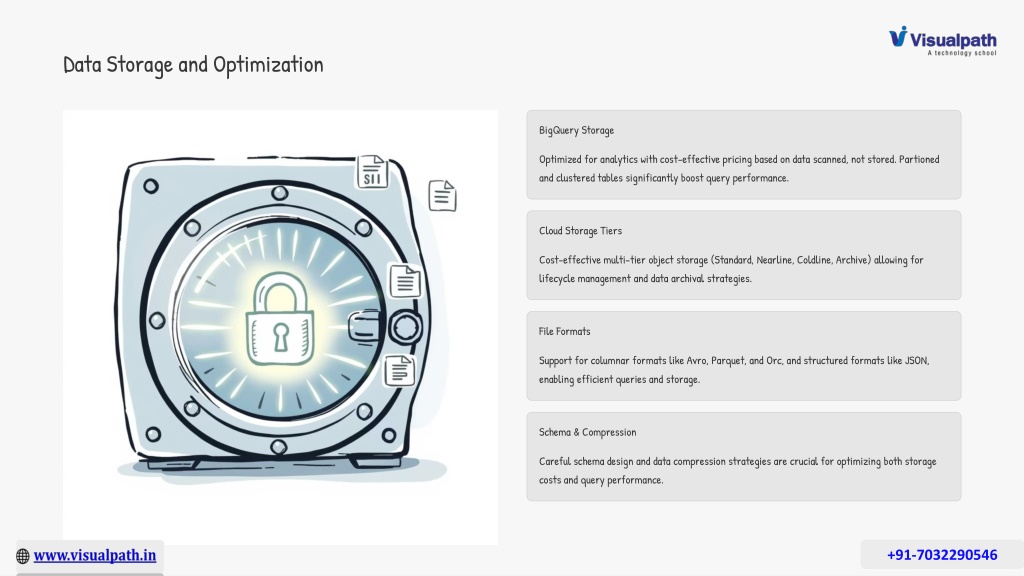Select the Cloud Storage Tiers card
This screenshot has height=576, width=1024.
pos(744,255)
